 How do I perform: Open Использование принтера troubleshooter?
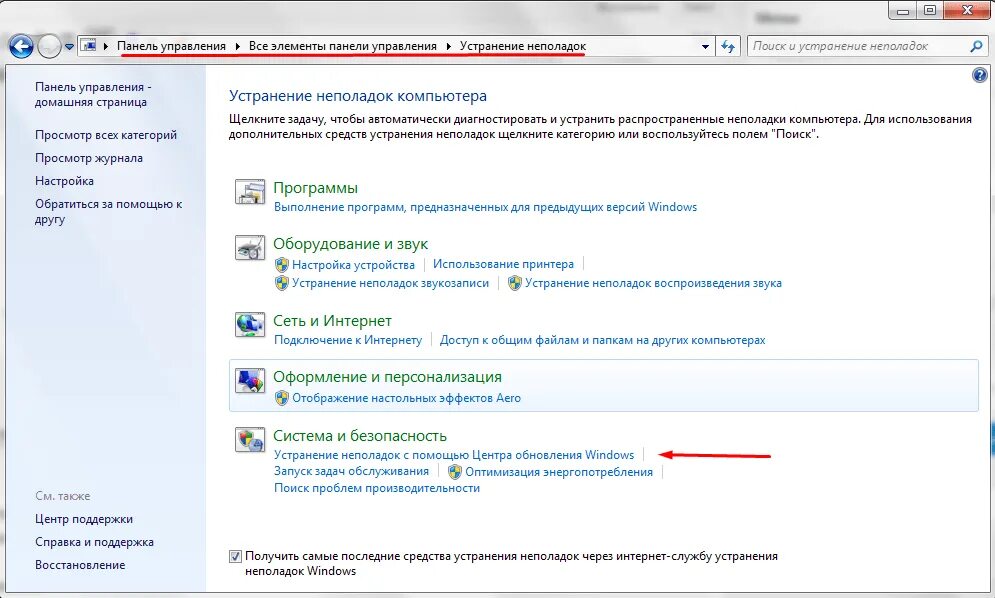pyautogui.click(x=503, y=264)
